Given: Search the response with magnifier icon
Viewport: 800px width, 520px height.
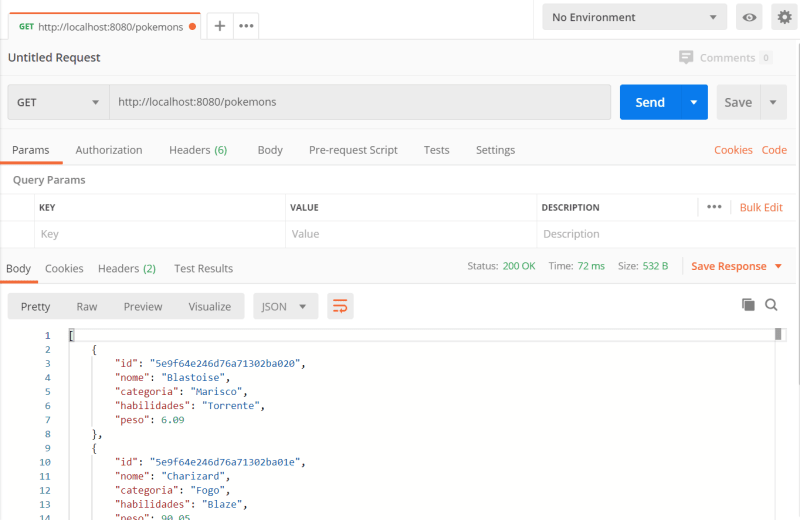Looking at the screenshot, I should tap(771, 305).
